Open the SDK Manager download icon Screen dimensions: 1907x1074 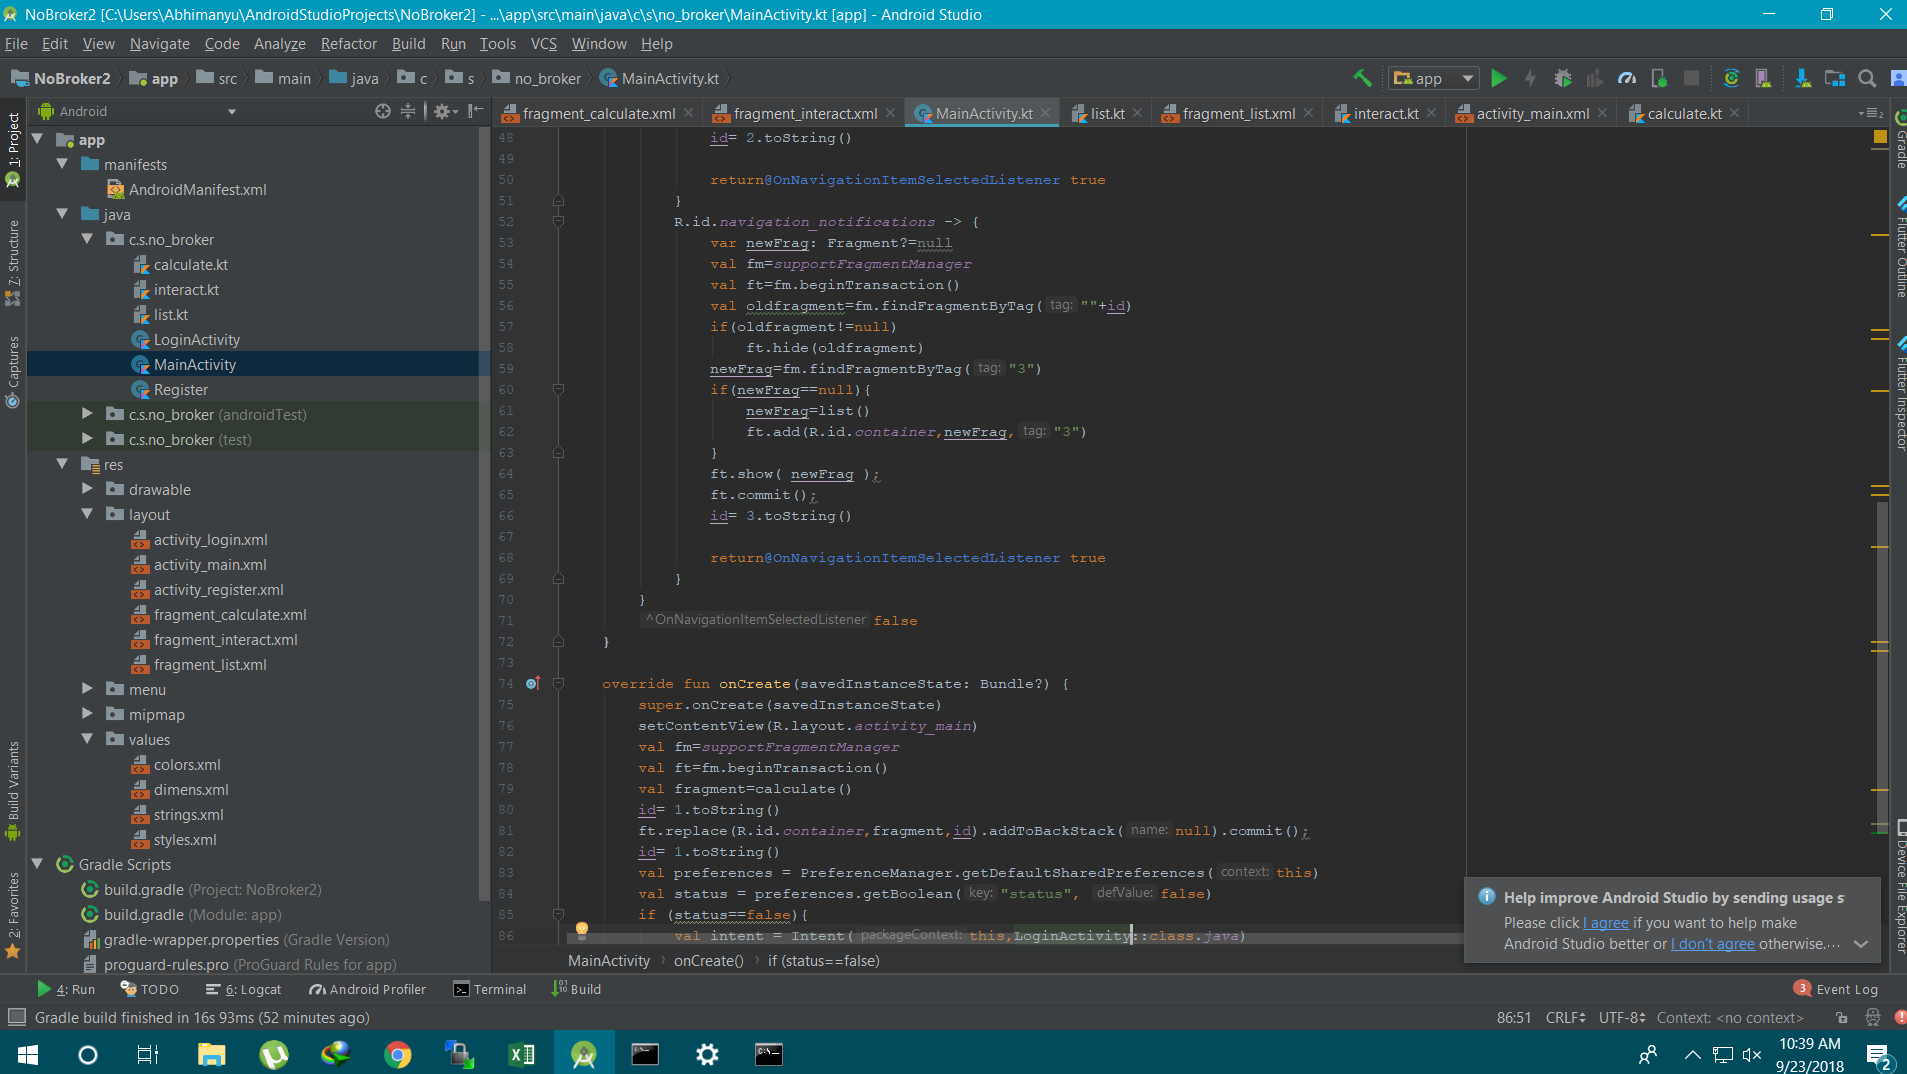(x=1802, y=78)
